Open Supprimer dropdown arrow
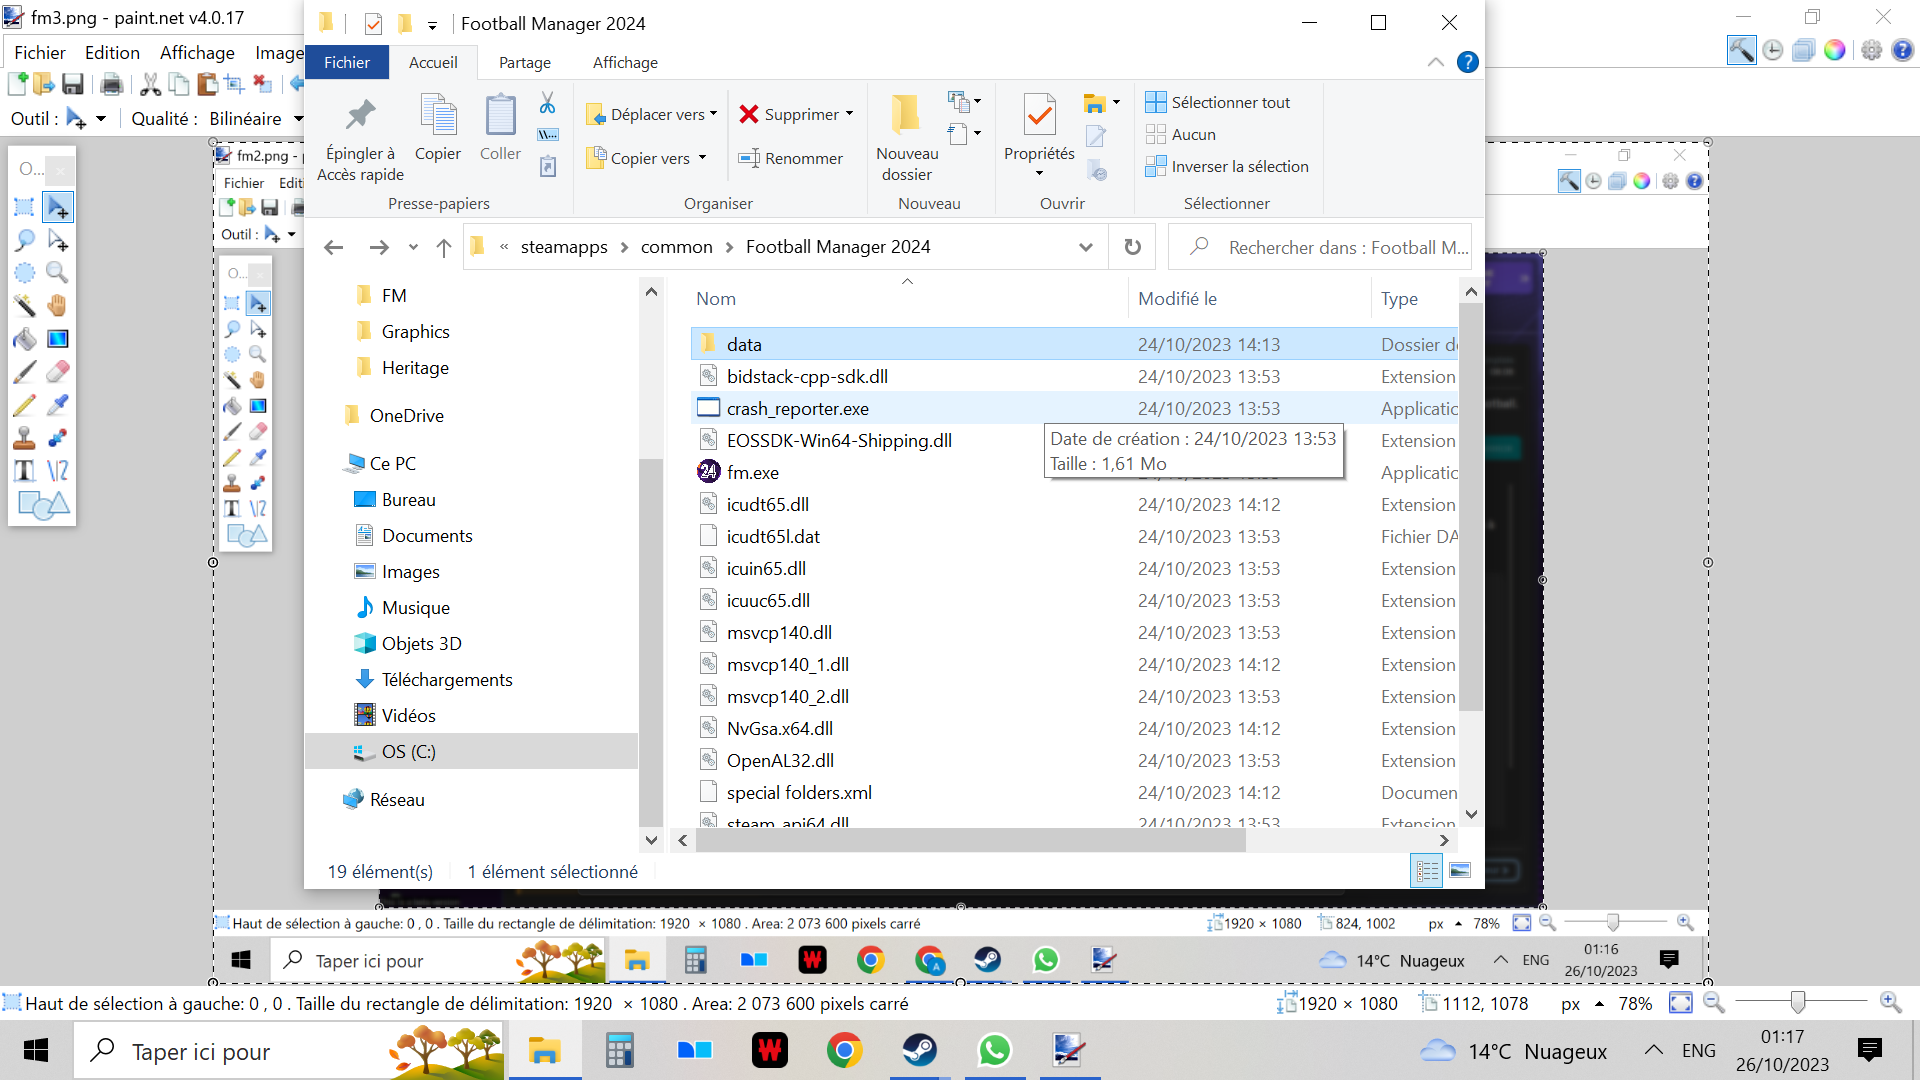This screenshot has height=1080, width=1920. (x=849, y=114)
